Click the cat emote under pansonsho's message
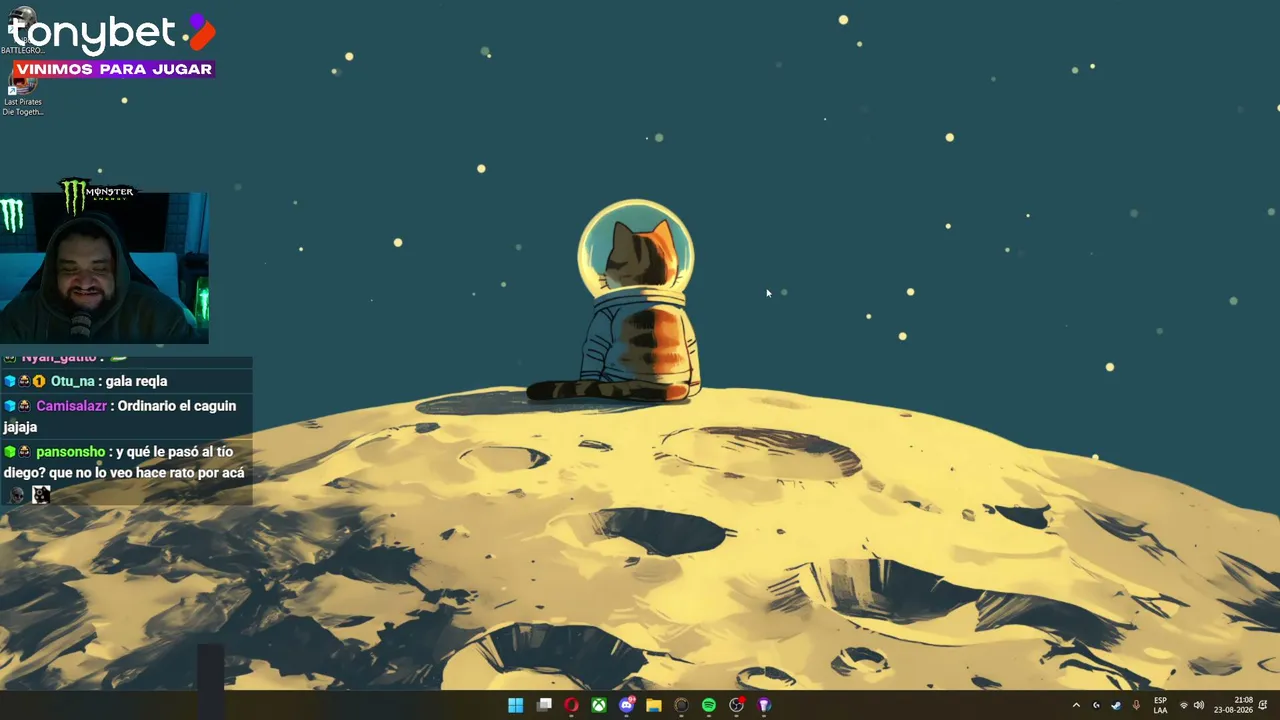The image size is (1280, 720). 41,494
